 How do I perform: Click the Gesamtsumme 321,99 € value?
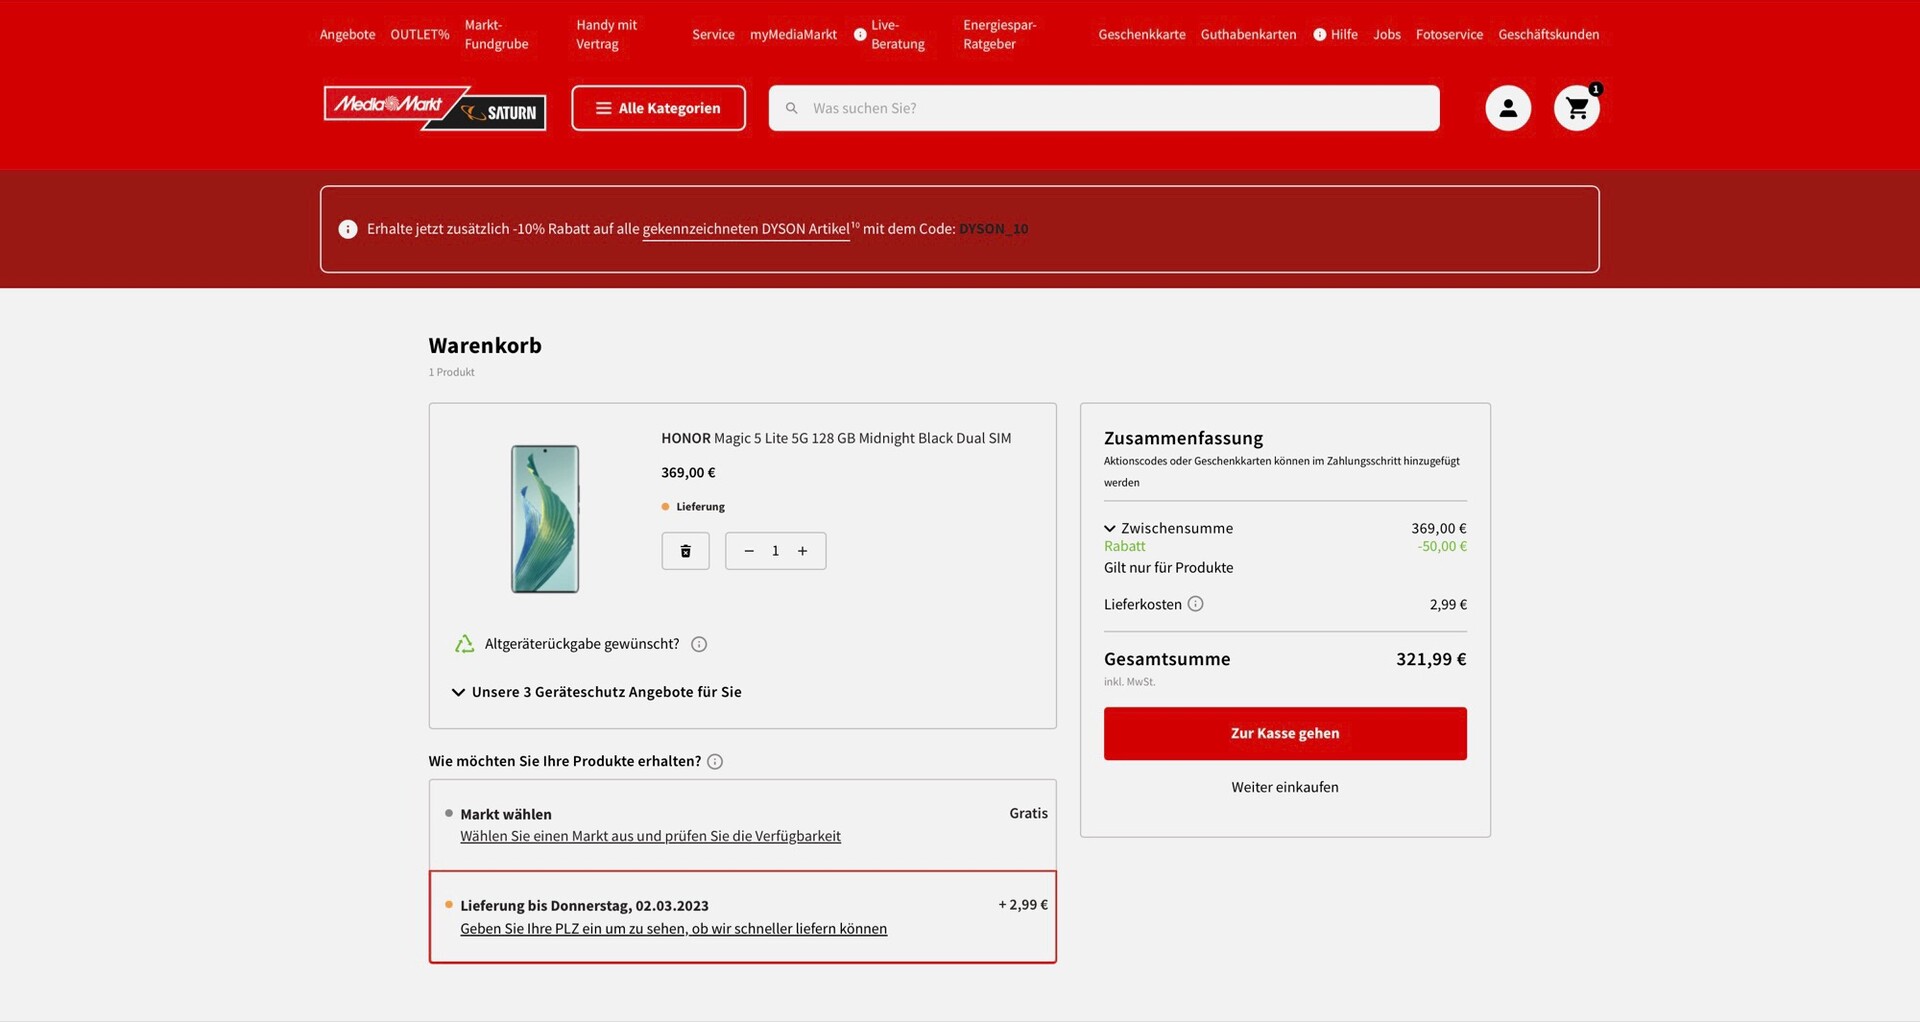click(1431, 659)
